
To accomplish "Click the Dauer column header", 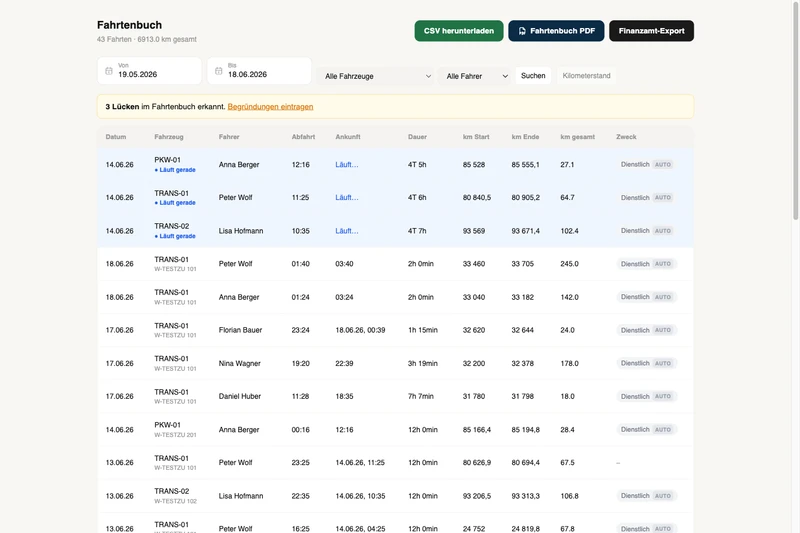I will [x=417, y=137].
